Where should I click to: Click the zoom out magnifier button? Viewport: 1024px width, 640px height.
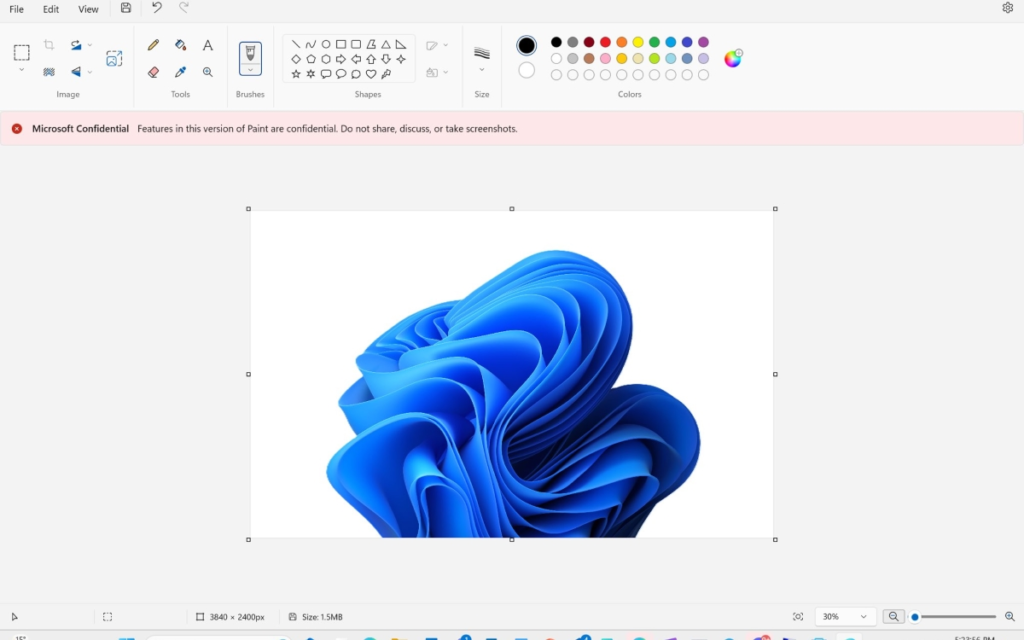pos(893,616)
